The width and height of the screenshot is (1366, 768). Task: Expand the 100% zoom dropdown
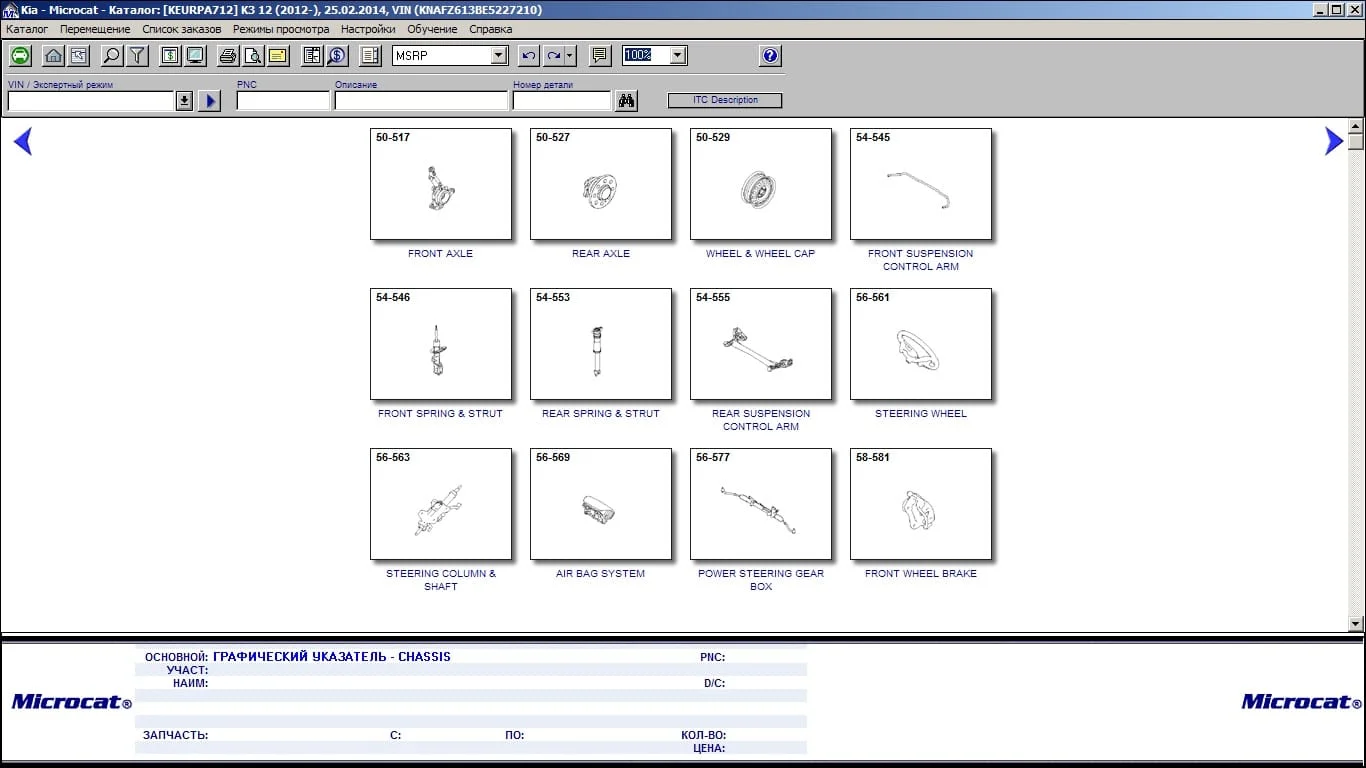coord(678,56)
